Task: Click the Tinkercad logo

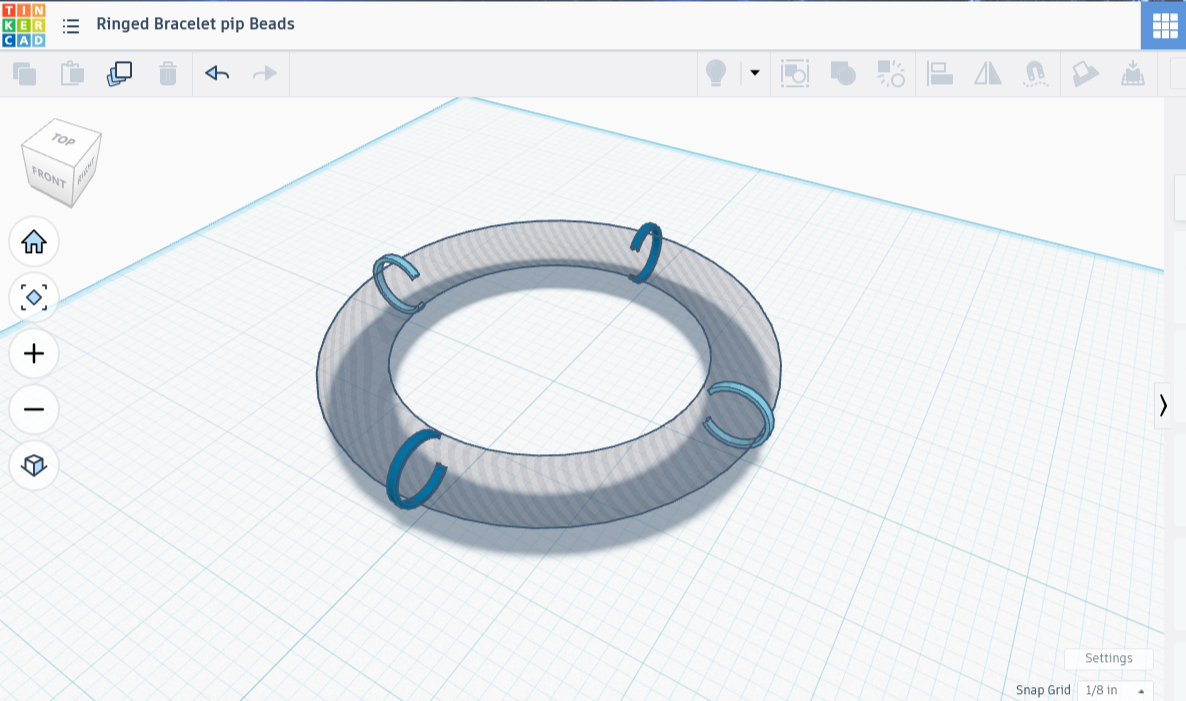Action: (x=23, y=25)
